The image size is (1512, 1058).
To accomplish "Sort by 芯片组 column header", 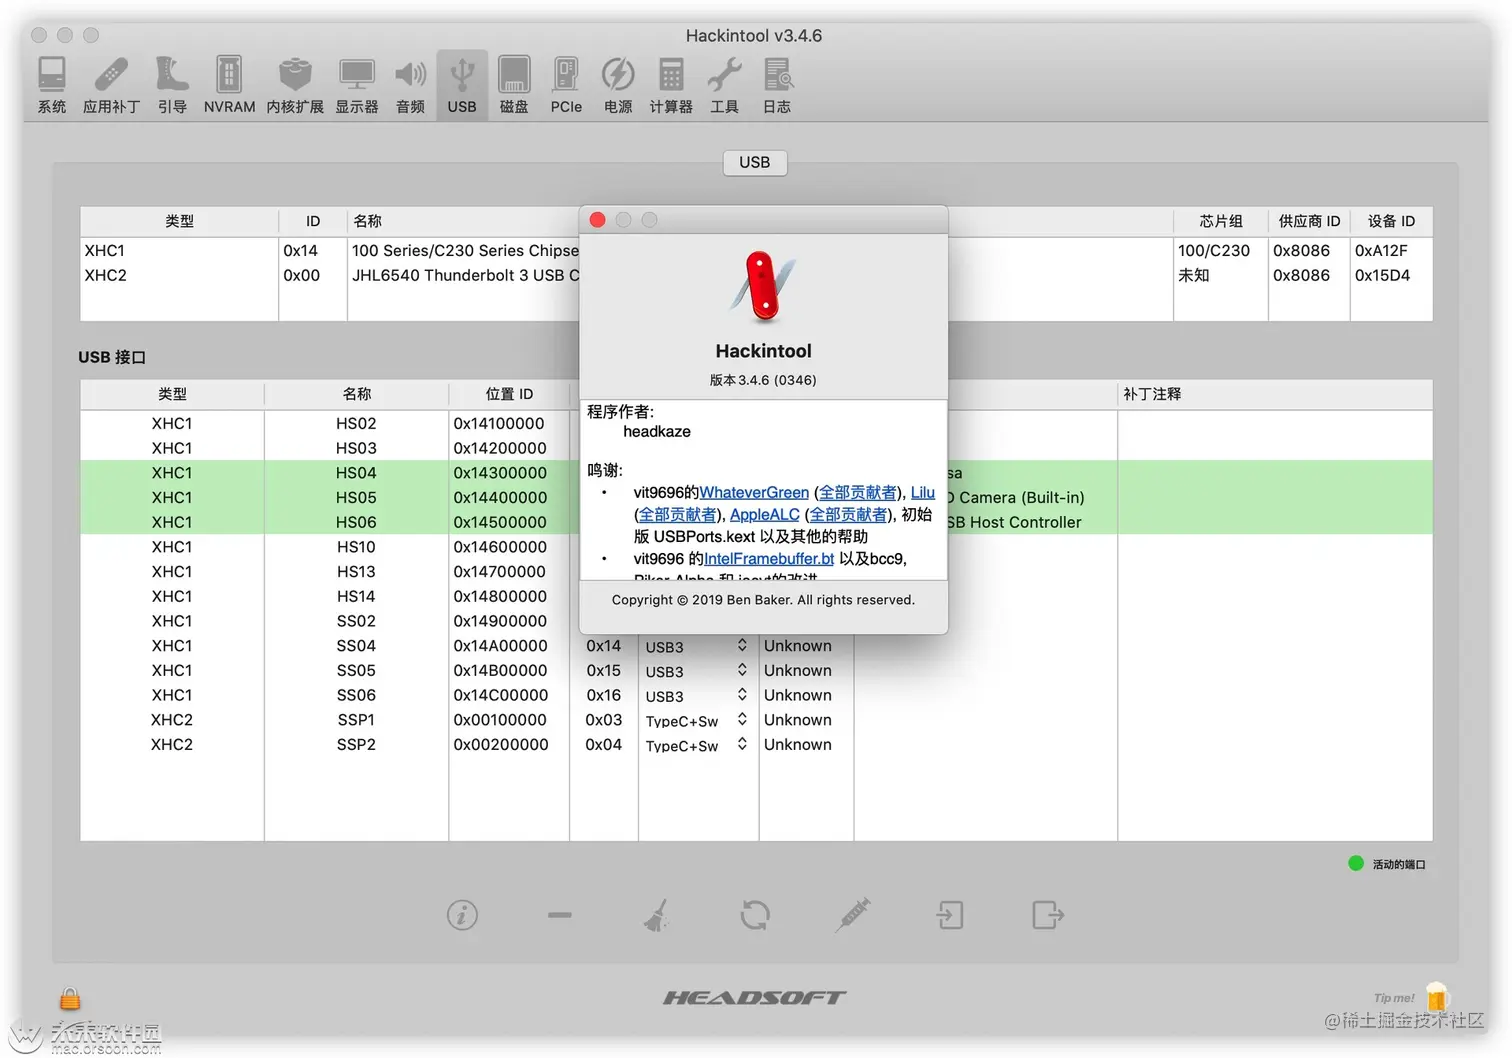I will 1221,221.
